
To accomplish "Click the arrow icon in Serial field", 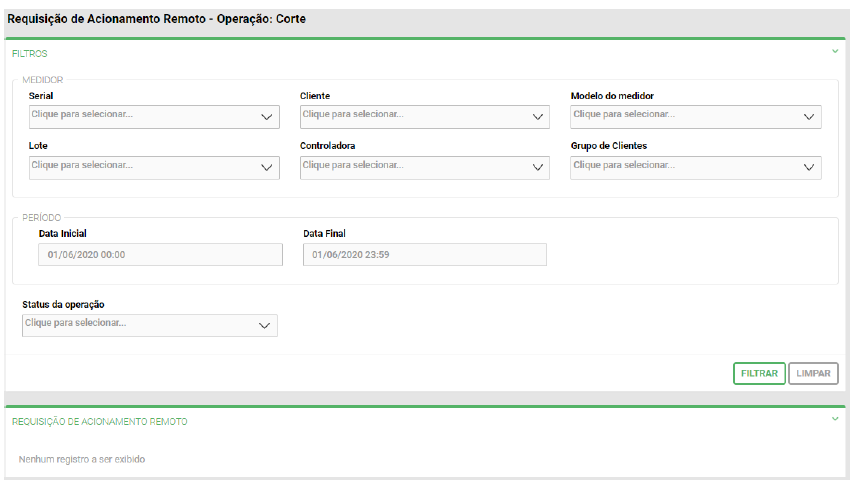I will 267,117.
